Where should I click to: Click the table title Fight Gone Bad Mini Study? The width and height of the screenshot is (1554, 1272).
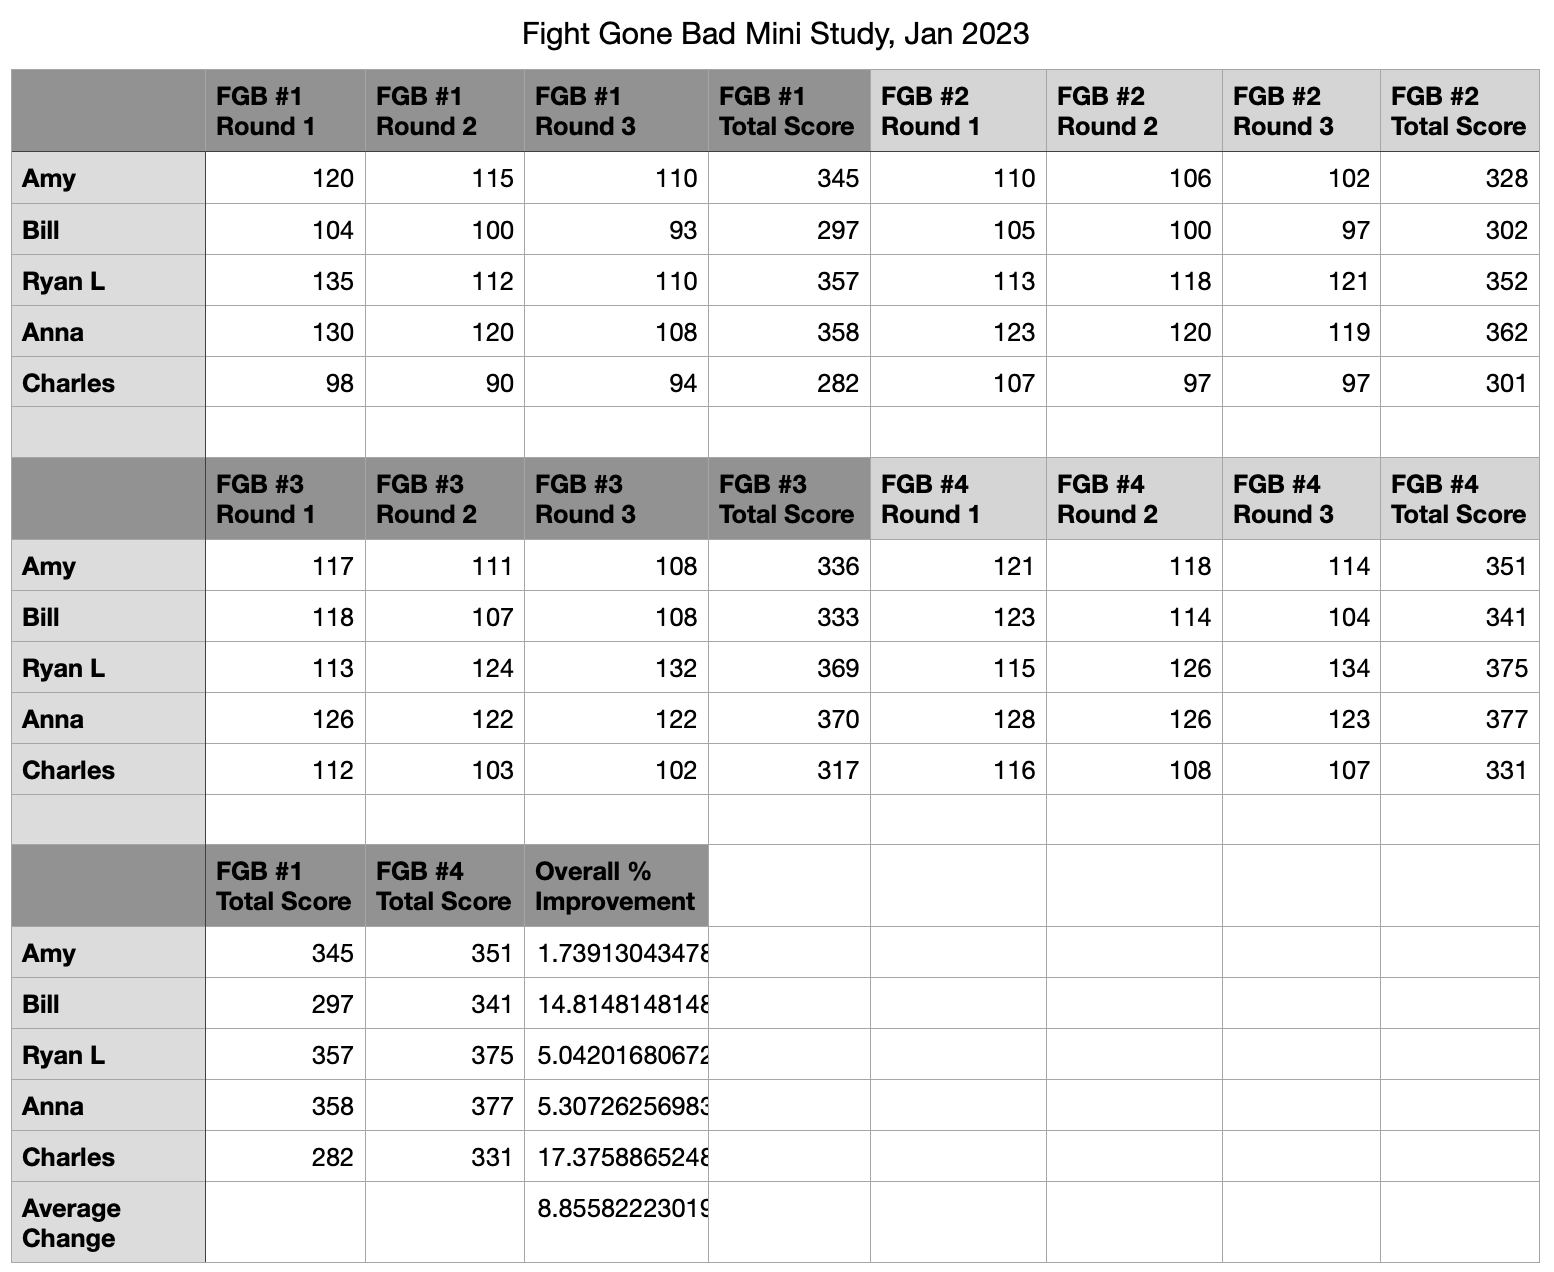(775, 34)
